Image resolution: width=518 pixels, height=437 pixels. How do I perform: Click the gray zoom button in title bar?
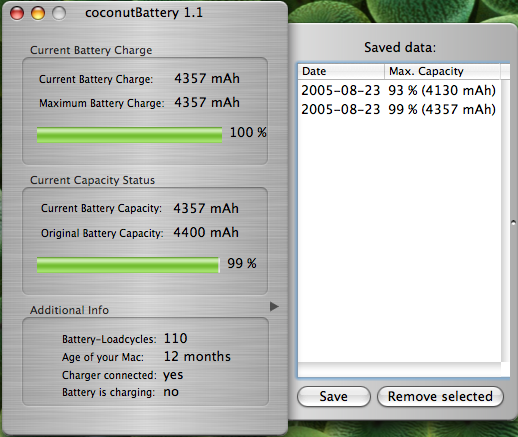(59, 13)
